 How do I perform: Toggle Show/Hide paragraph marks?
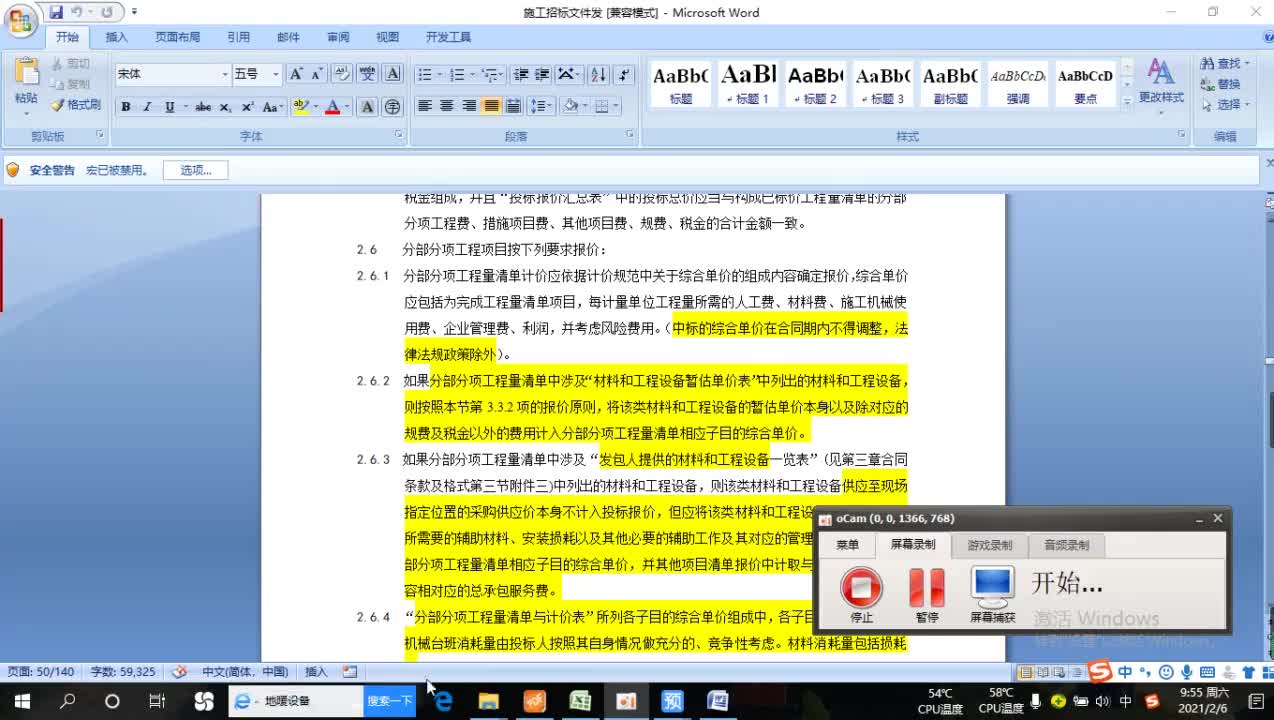click(624, 74)
